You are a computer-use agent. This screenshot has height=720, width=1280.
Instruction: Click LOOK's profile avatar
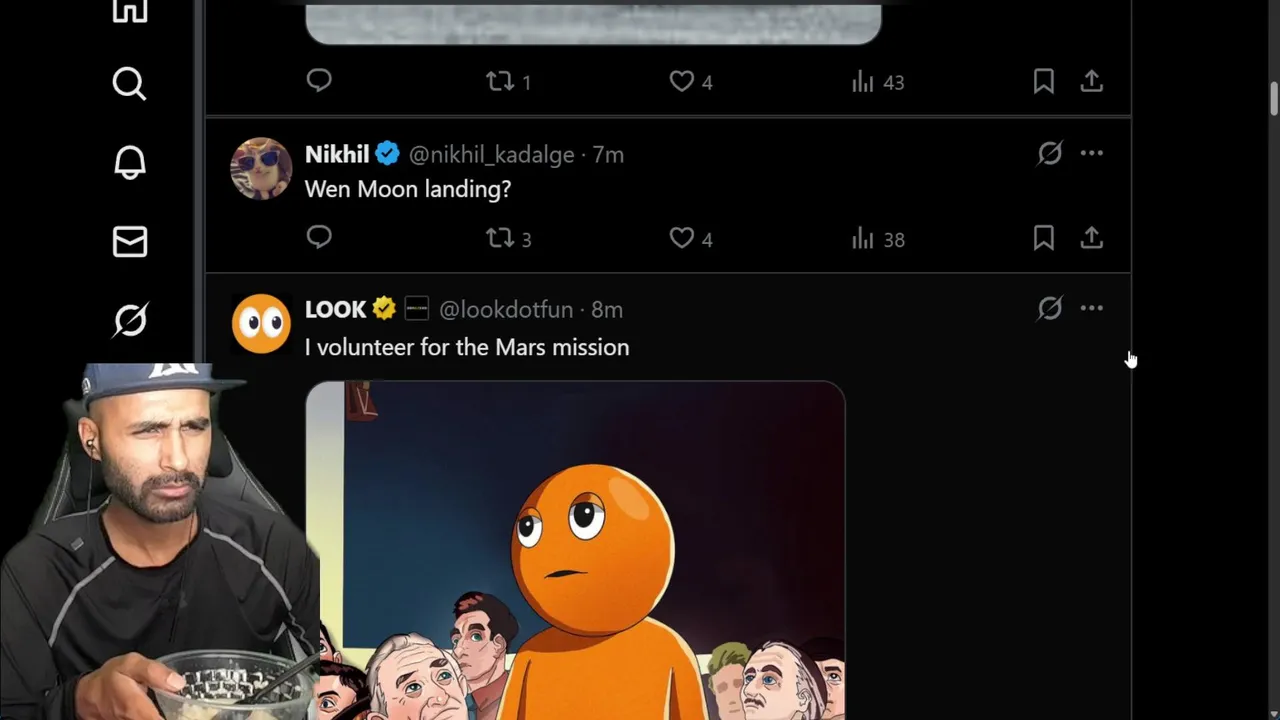tap(261, 323)
